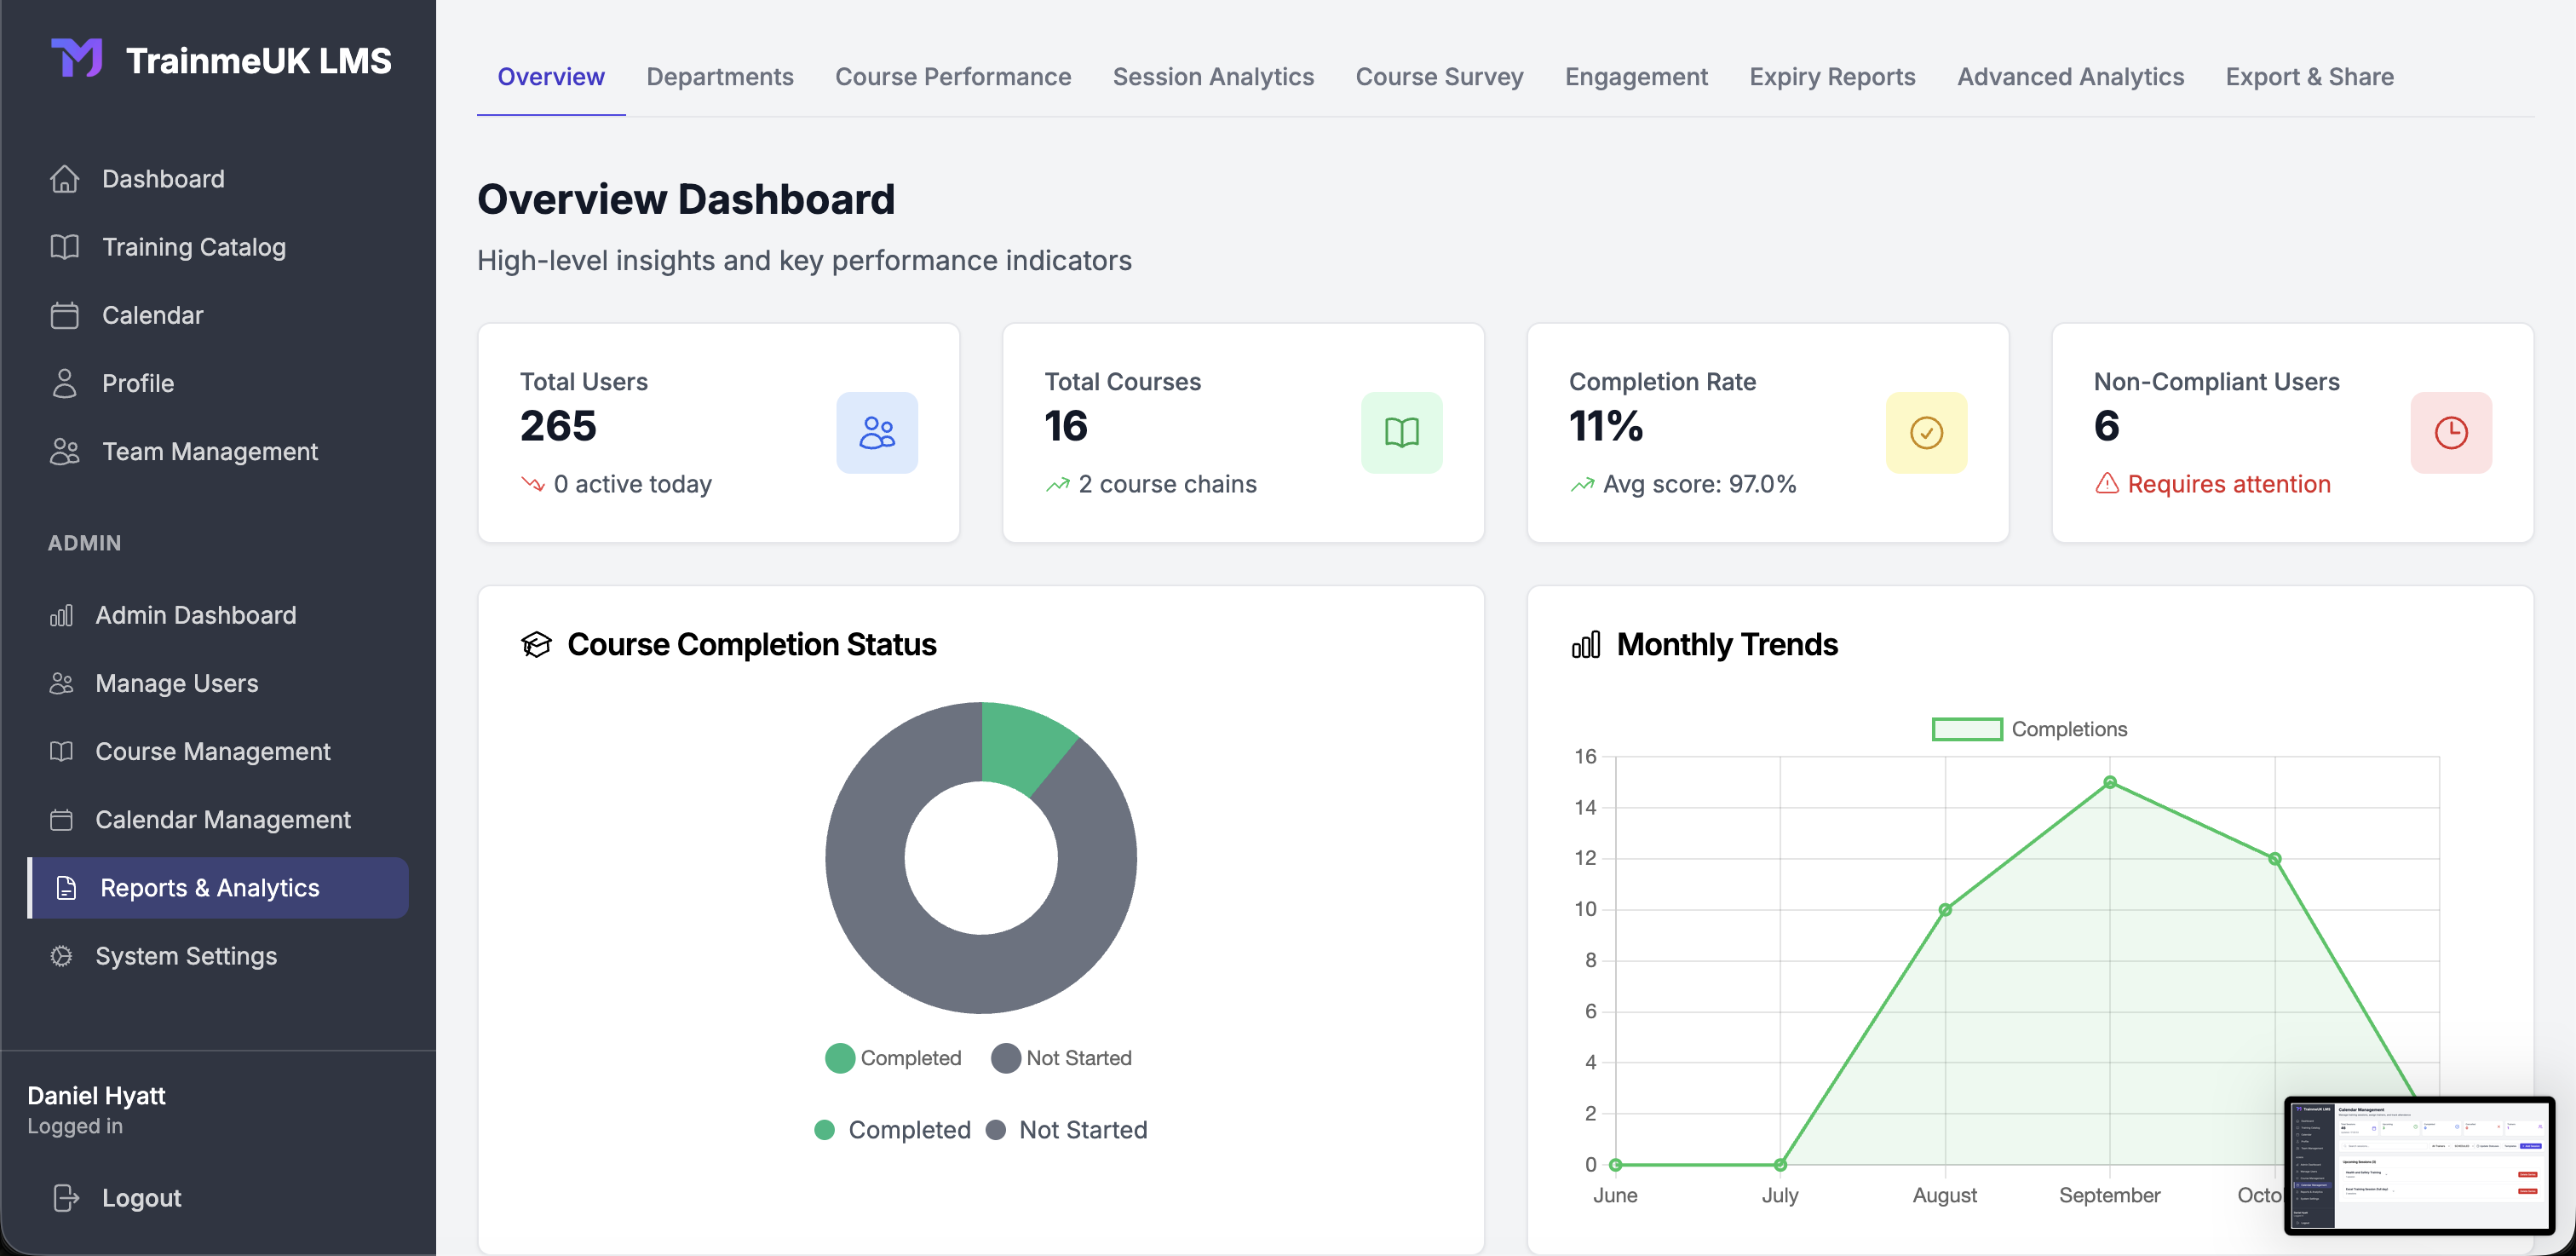Open the Expiry Reports tab
The width and height of the screenshot is (2576, 1256).
[x=1832, y=77]
